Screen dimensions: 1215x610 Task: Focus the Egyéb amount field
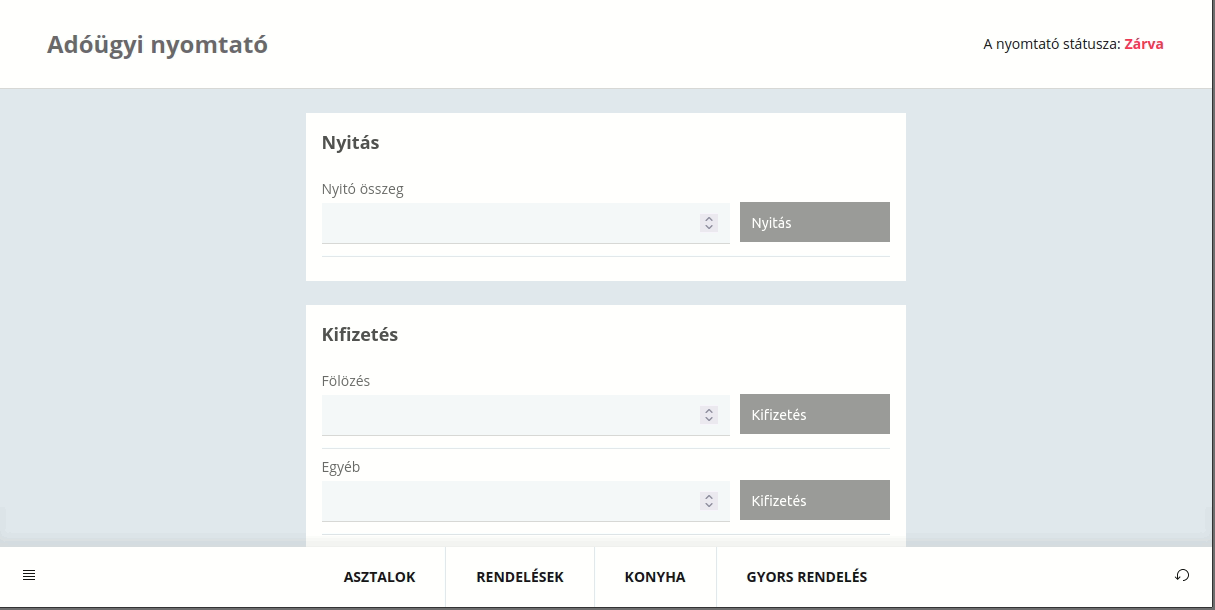pos(526,501)
